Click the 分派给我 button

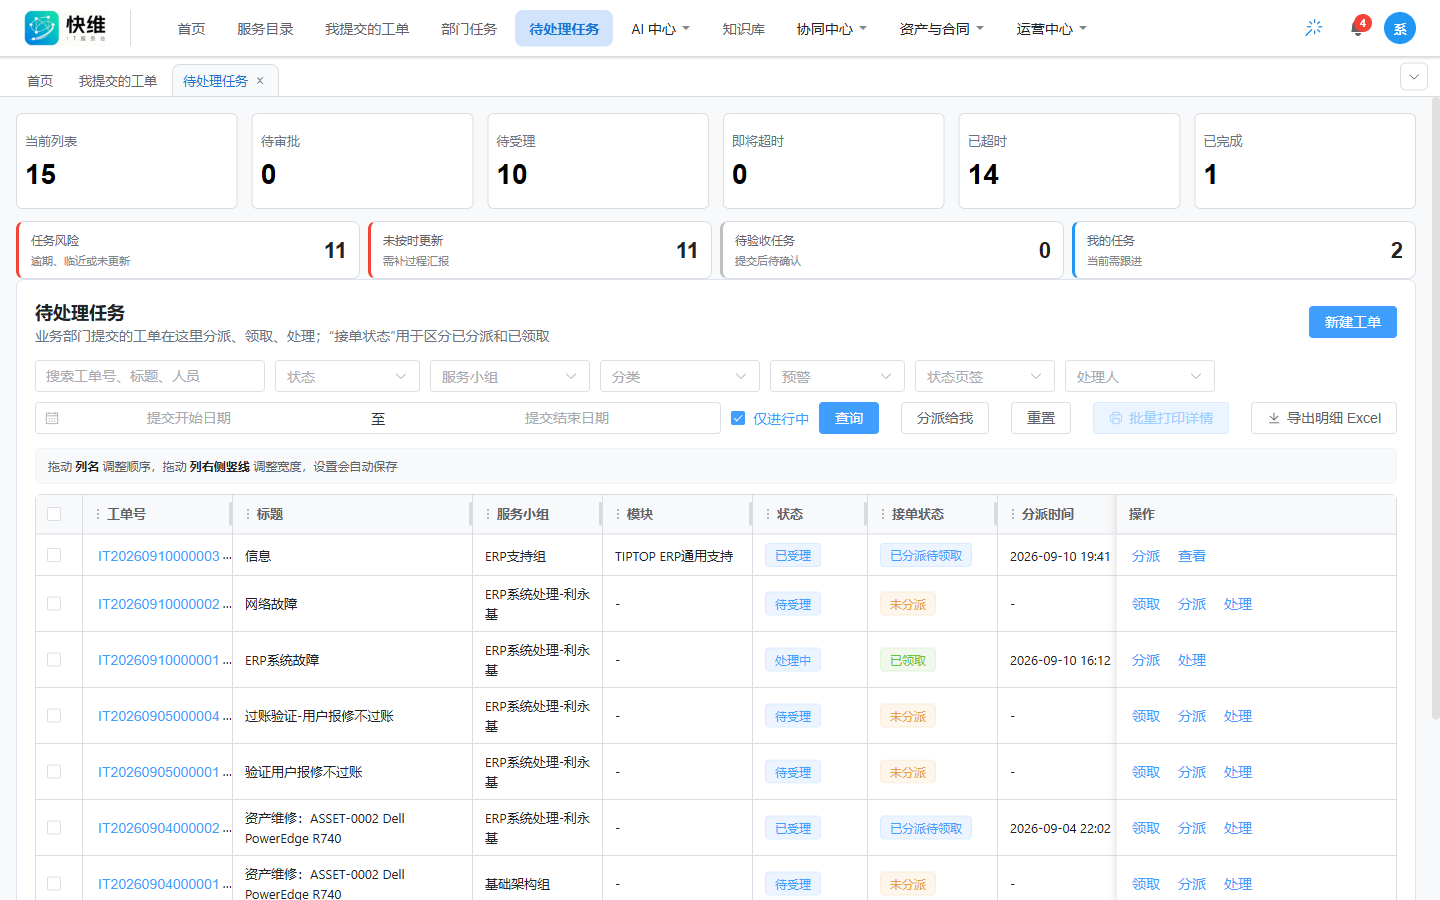click(945, 418)
